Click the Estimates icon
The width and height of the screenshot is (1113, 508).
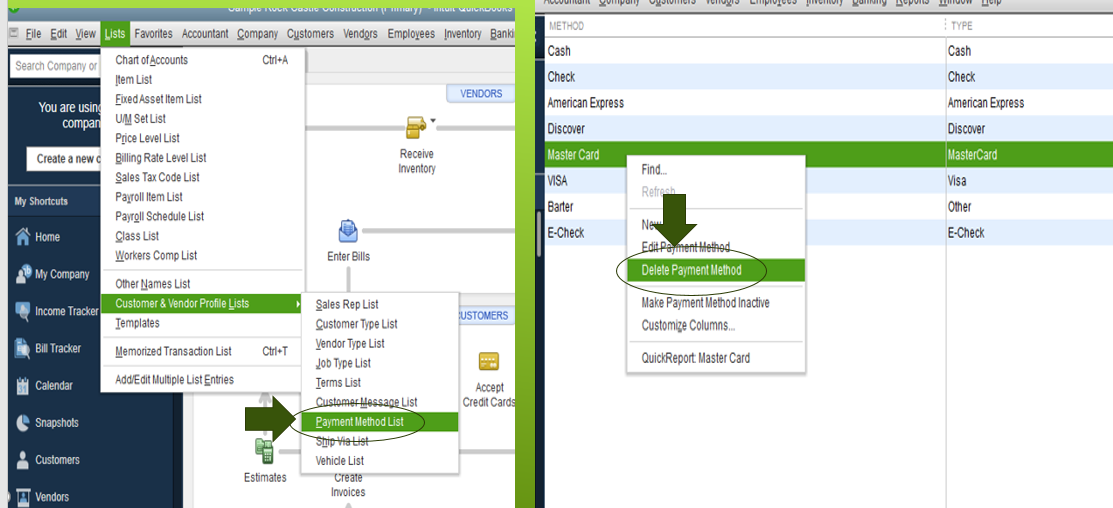(x=265, y=451)
